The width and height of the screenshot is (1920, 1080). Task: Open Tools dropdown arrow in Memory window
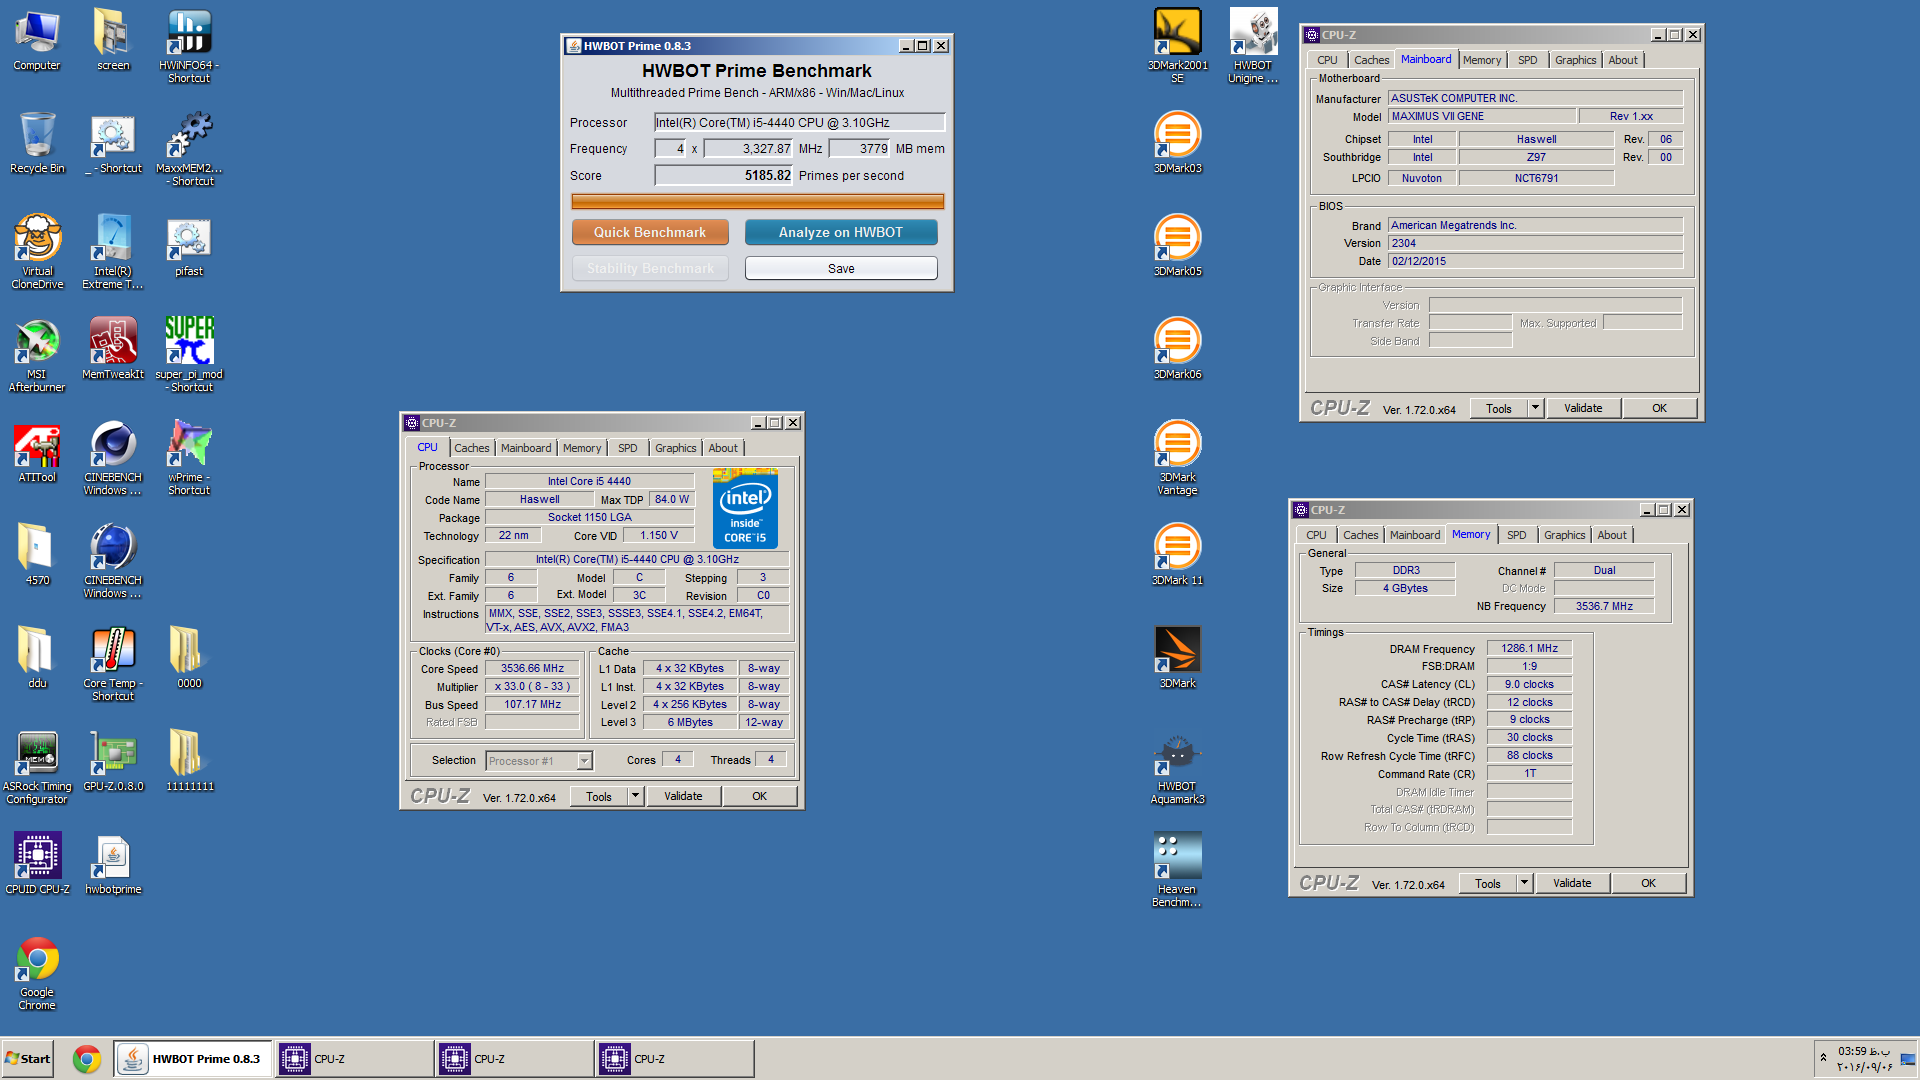pyautogui.click(x=1524, y=883)
